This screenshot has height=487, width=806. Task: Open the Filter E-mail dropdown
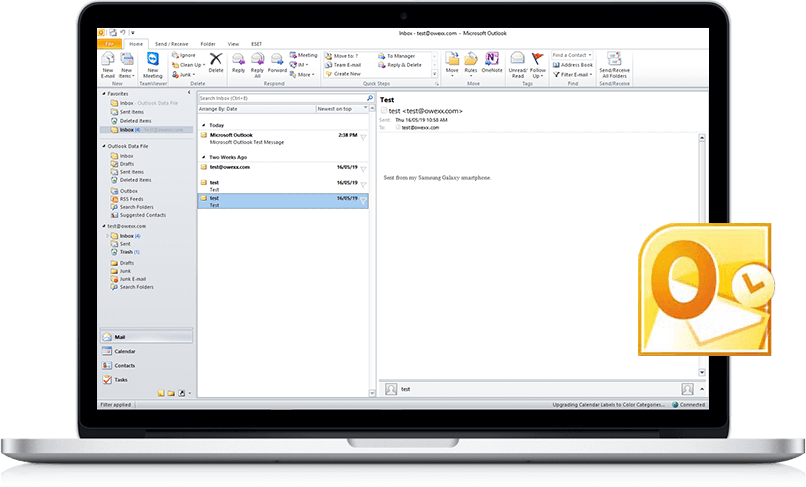click(573, 75)
